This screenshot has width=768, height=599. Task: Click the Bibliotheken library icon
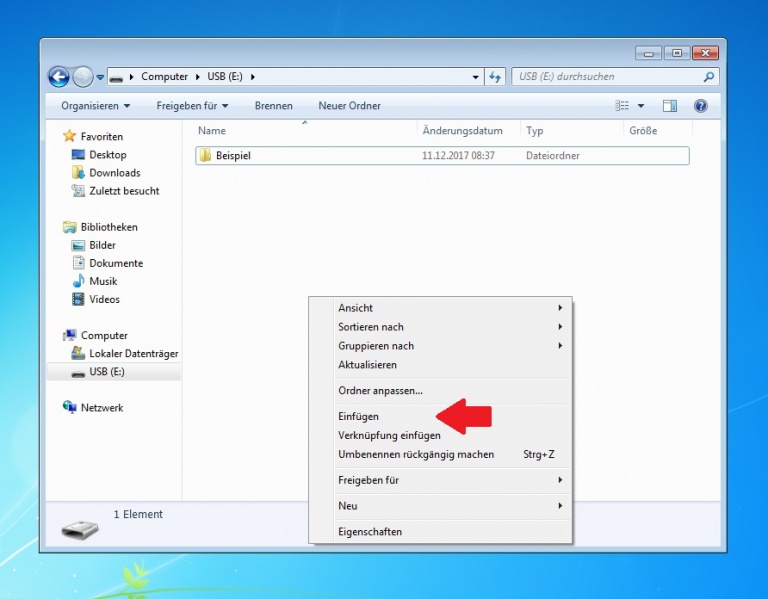(70, 227)
